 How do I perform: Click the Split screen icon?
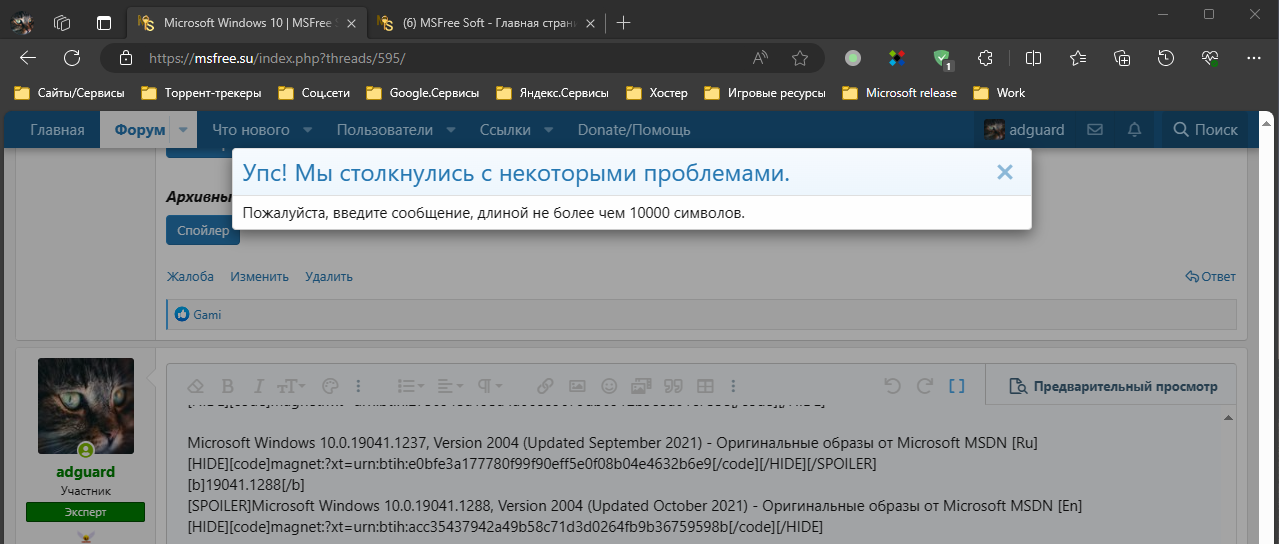tap(1034, 58)
